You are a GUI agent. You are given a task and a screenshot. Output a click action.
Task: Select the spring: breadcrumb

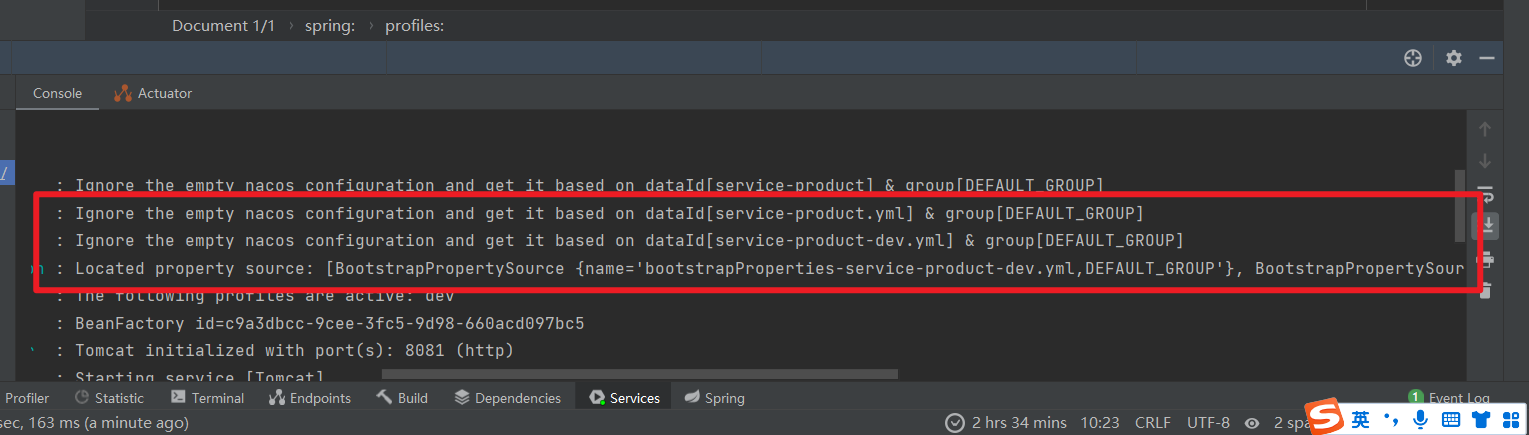point(330,26)
